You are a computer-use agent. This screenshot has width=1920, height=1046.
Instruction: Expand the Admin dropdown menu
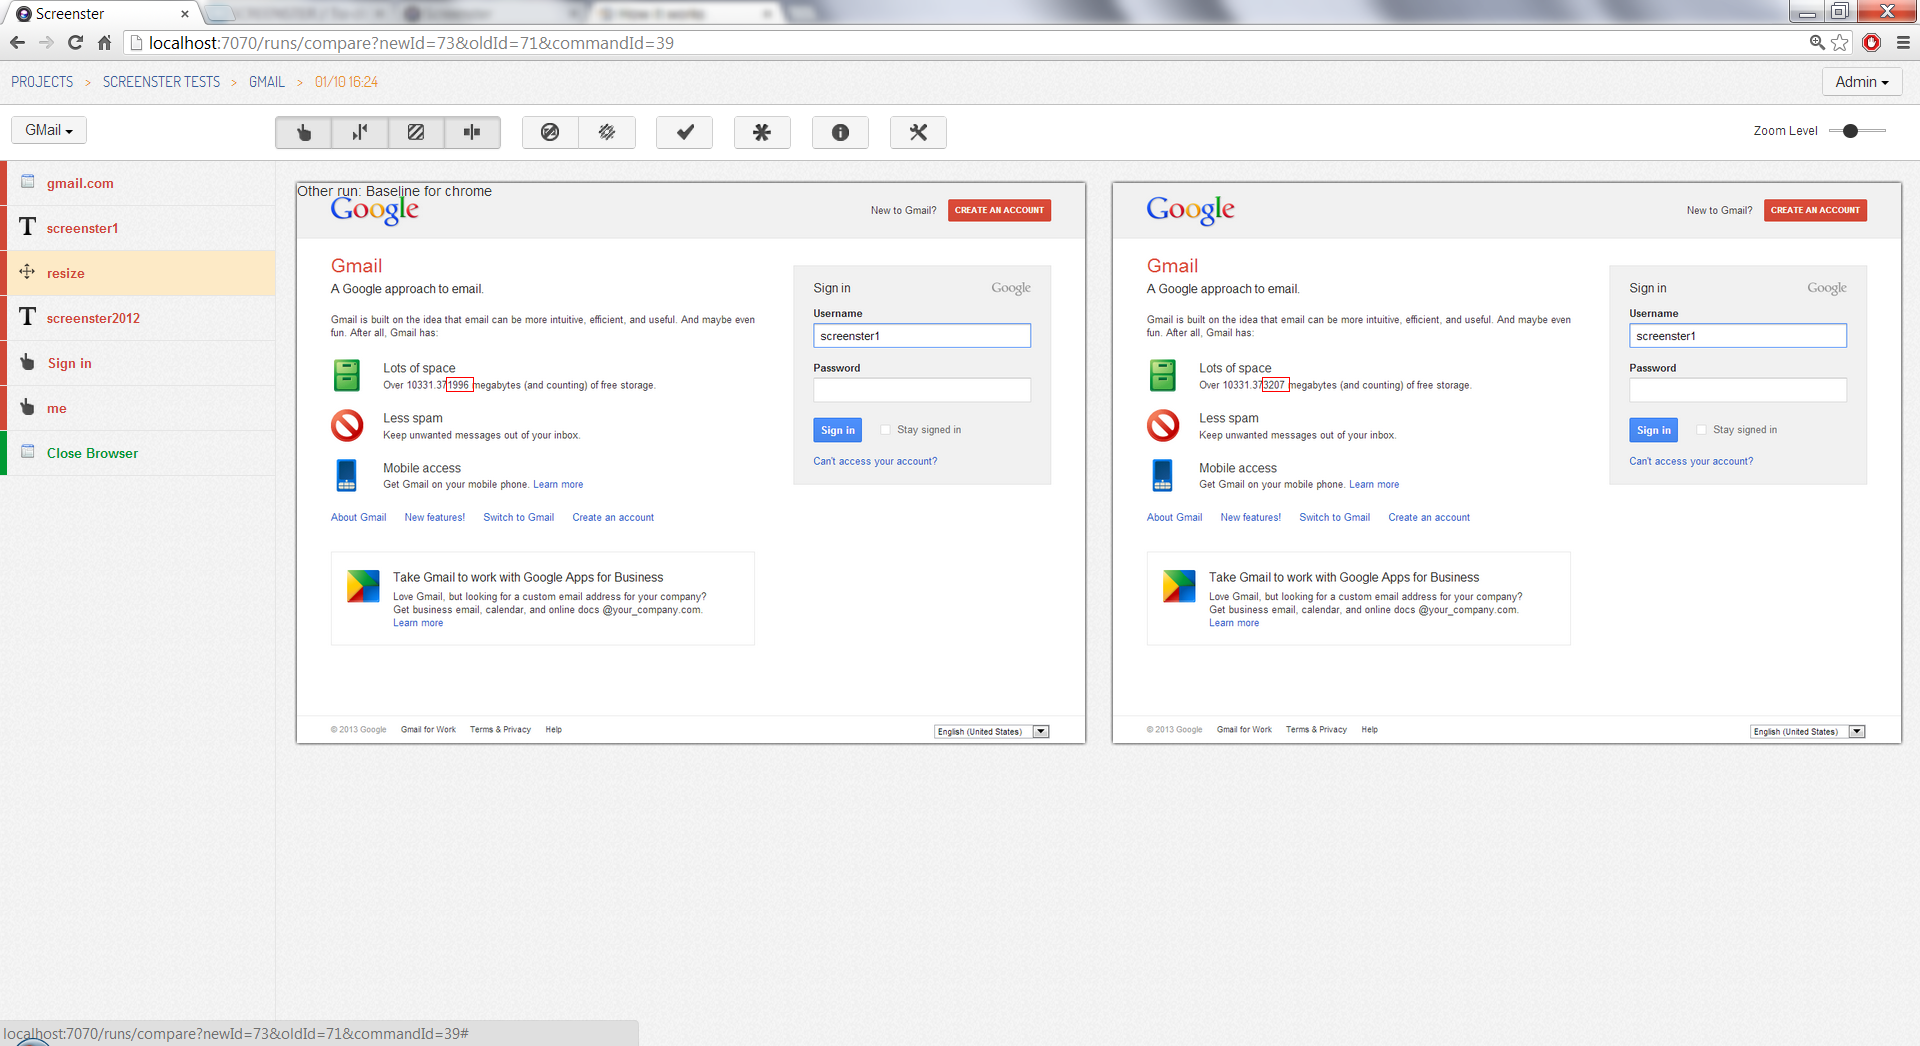[1861, 82]
